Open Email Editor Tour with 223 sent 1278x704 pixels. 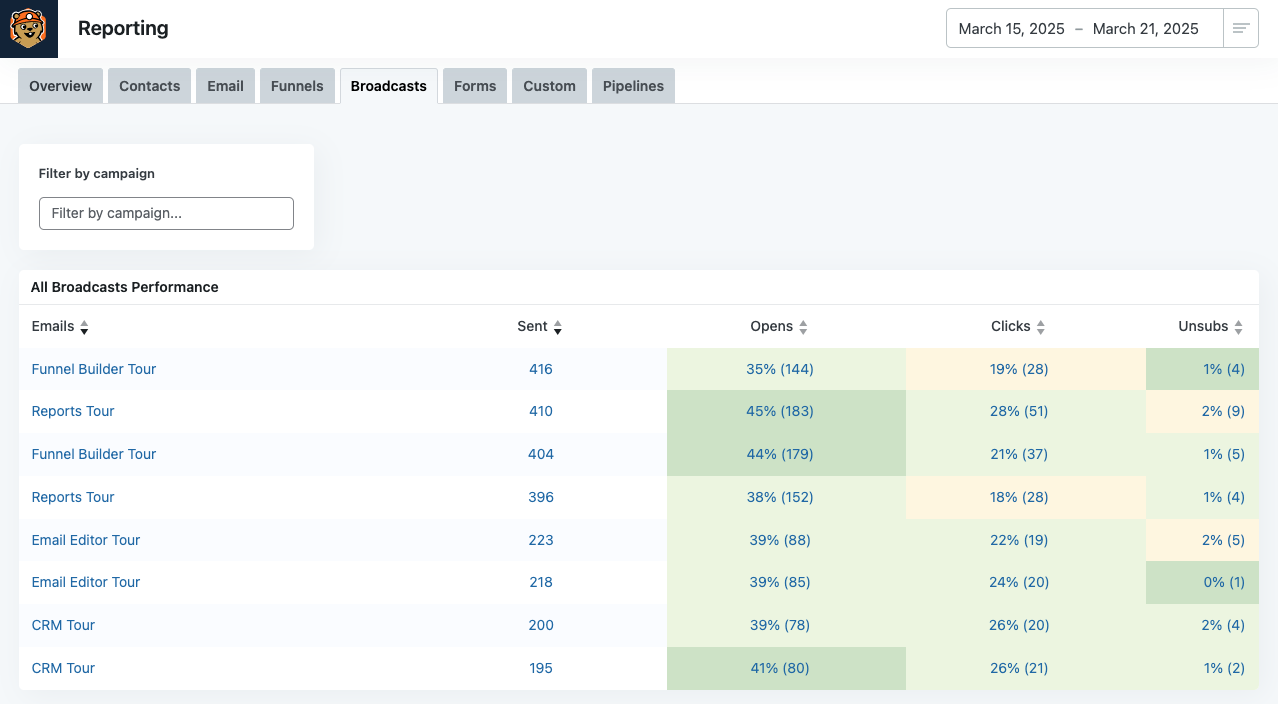[x=86, y=540]
